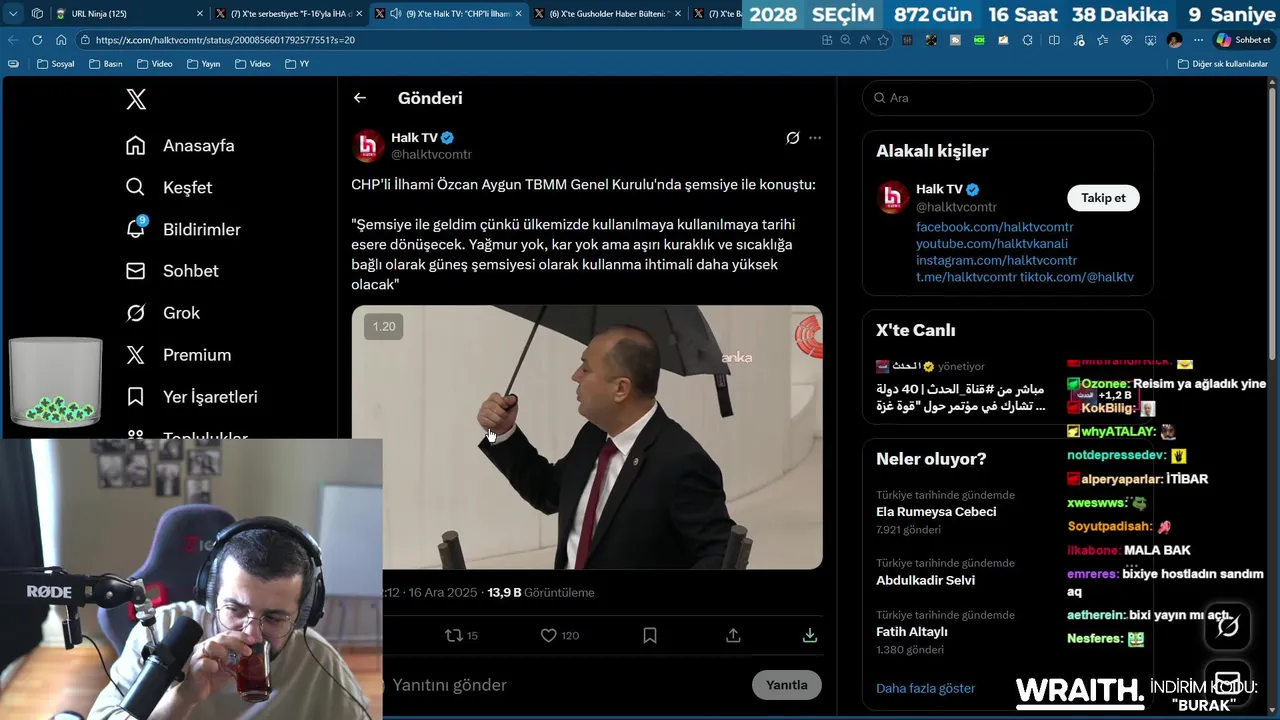Screen dimensions: 1280x720
Task: Click browser refresh button
Action: tap(37, 40)
